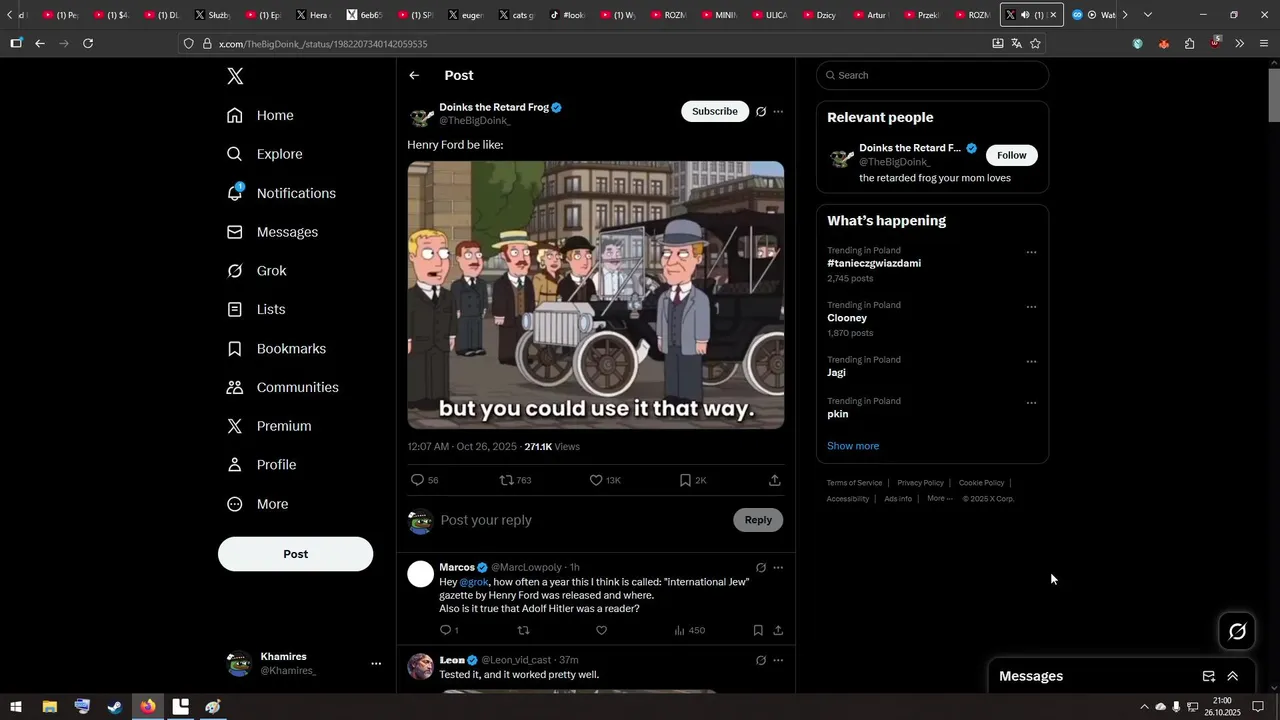
Task: Open Communities in the sidebar
Action: coord(282,387)
